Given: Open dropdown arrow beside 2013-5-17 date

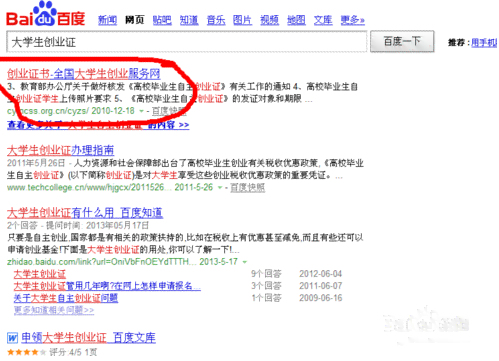Looking at the screenshot, I should 245,262.
